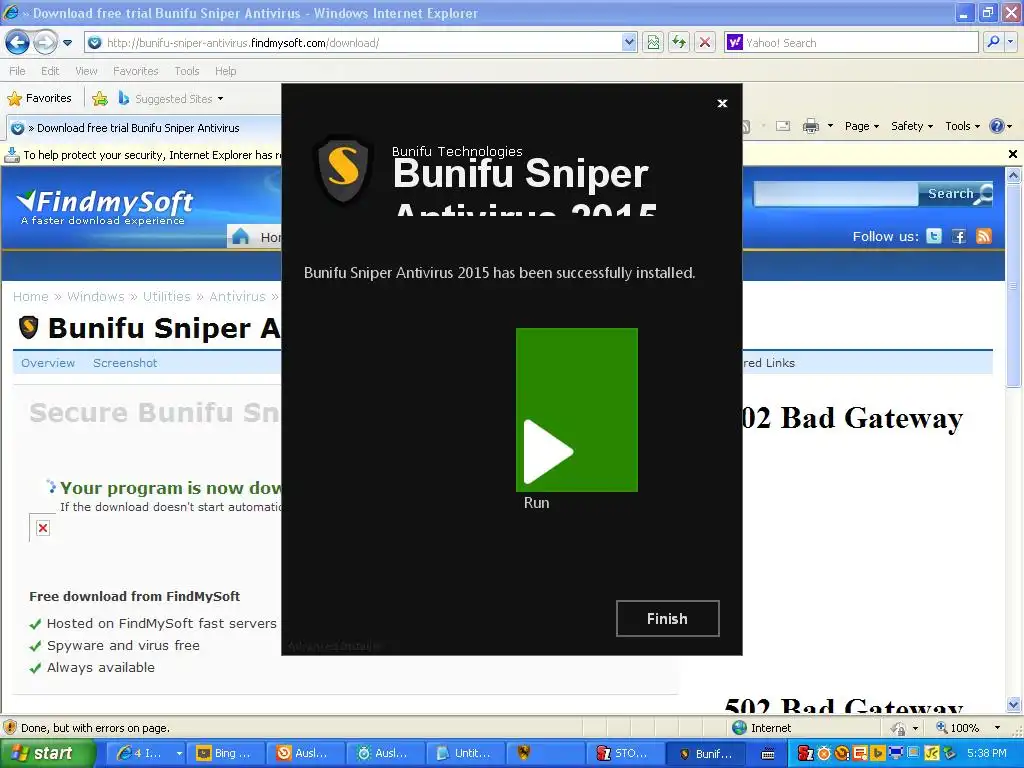Go back with the IE back arrow
This screenshot has height=768, width=1024.
(17, 43)
